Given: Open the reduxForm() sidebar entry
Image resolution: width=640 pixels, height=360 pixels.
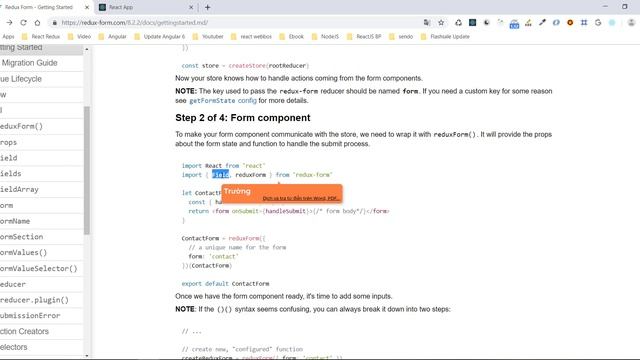Looking at the screenshot, I should tap(42, 126).
